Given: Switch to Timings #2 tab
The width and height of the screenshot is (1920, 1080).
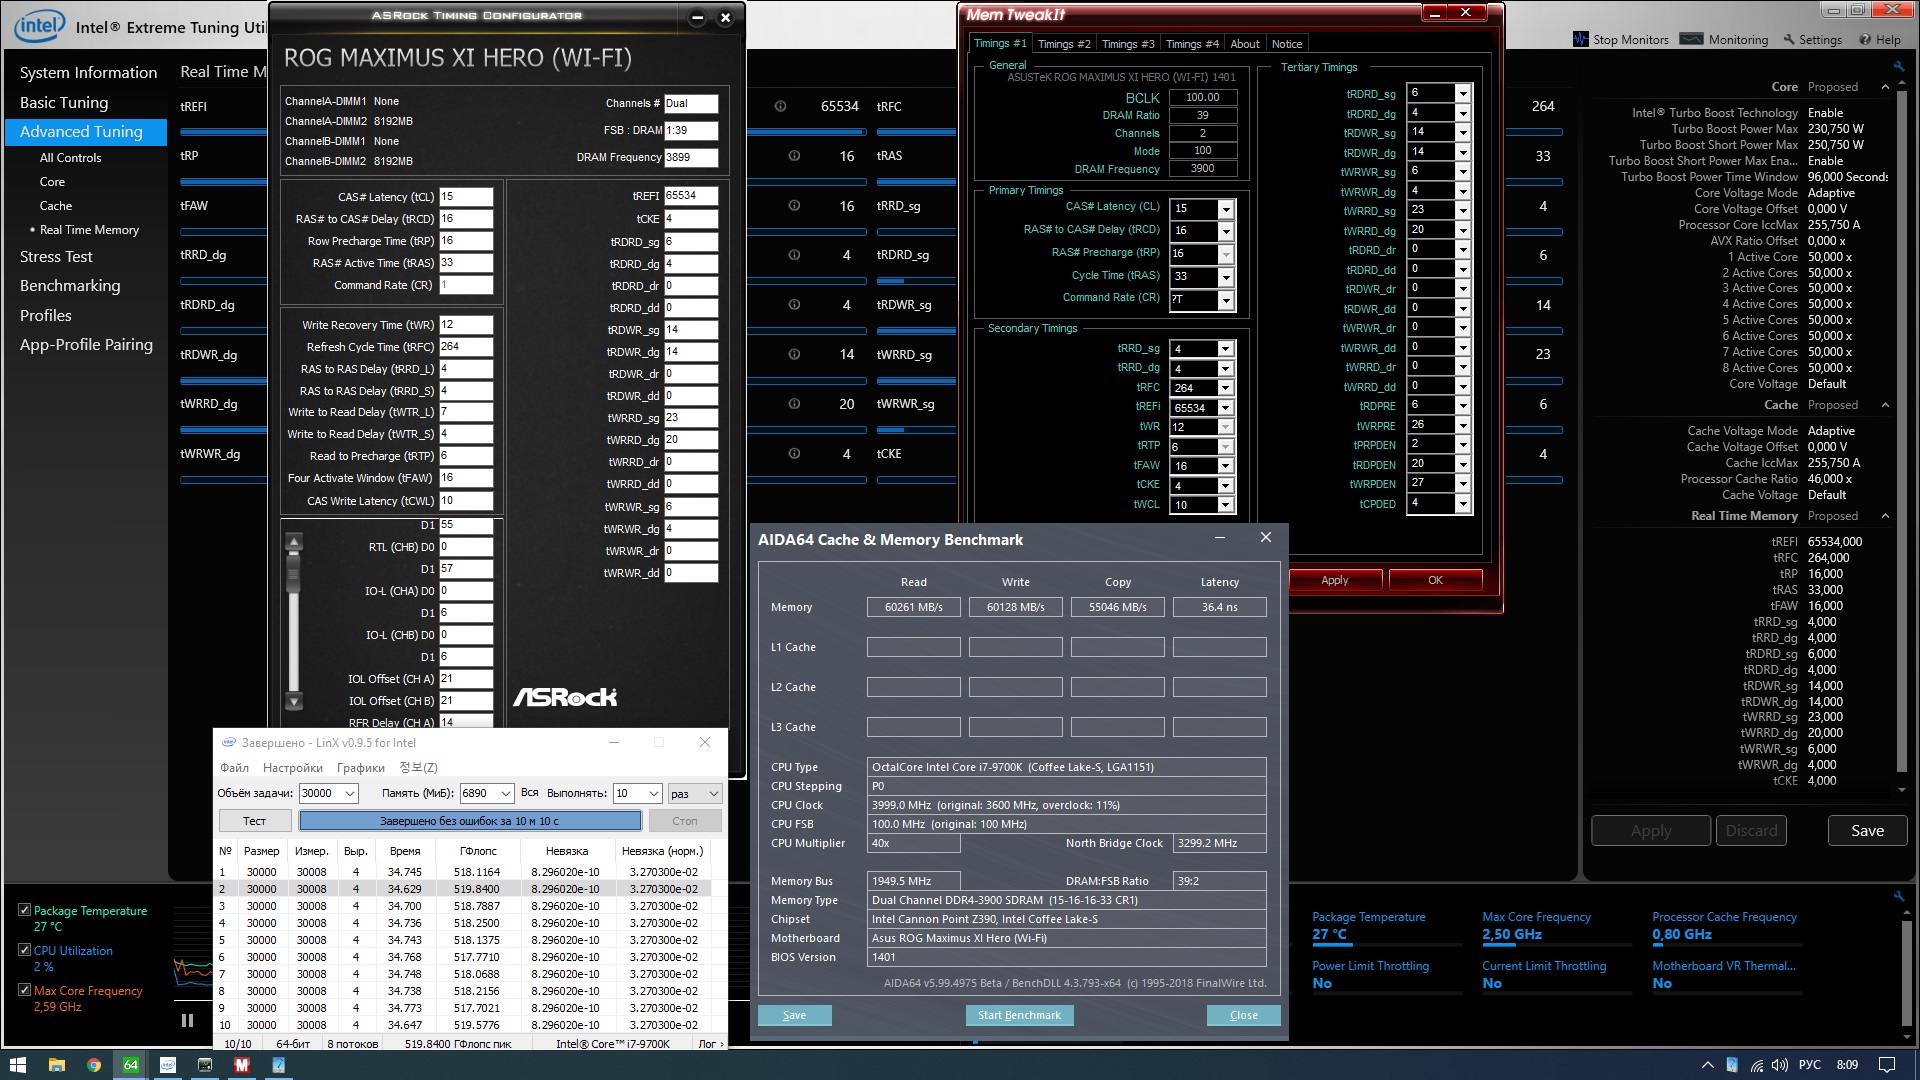Looking at the screenshot, I should [1063, 44].
